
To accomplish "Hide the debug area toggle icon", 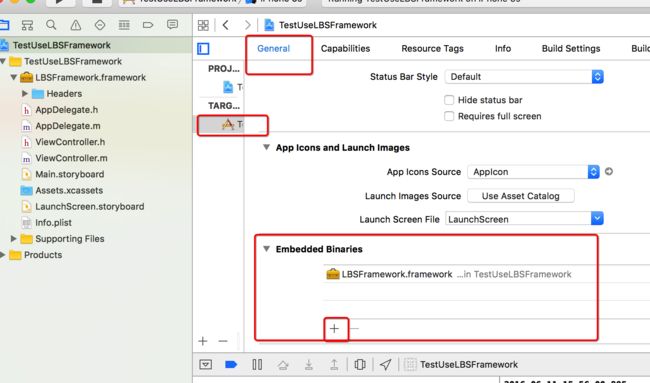I will [x=206, y=364].
